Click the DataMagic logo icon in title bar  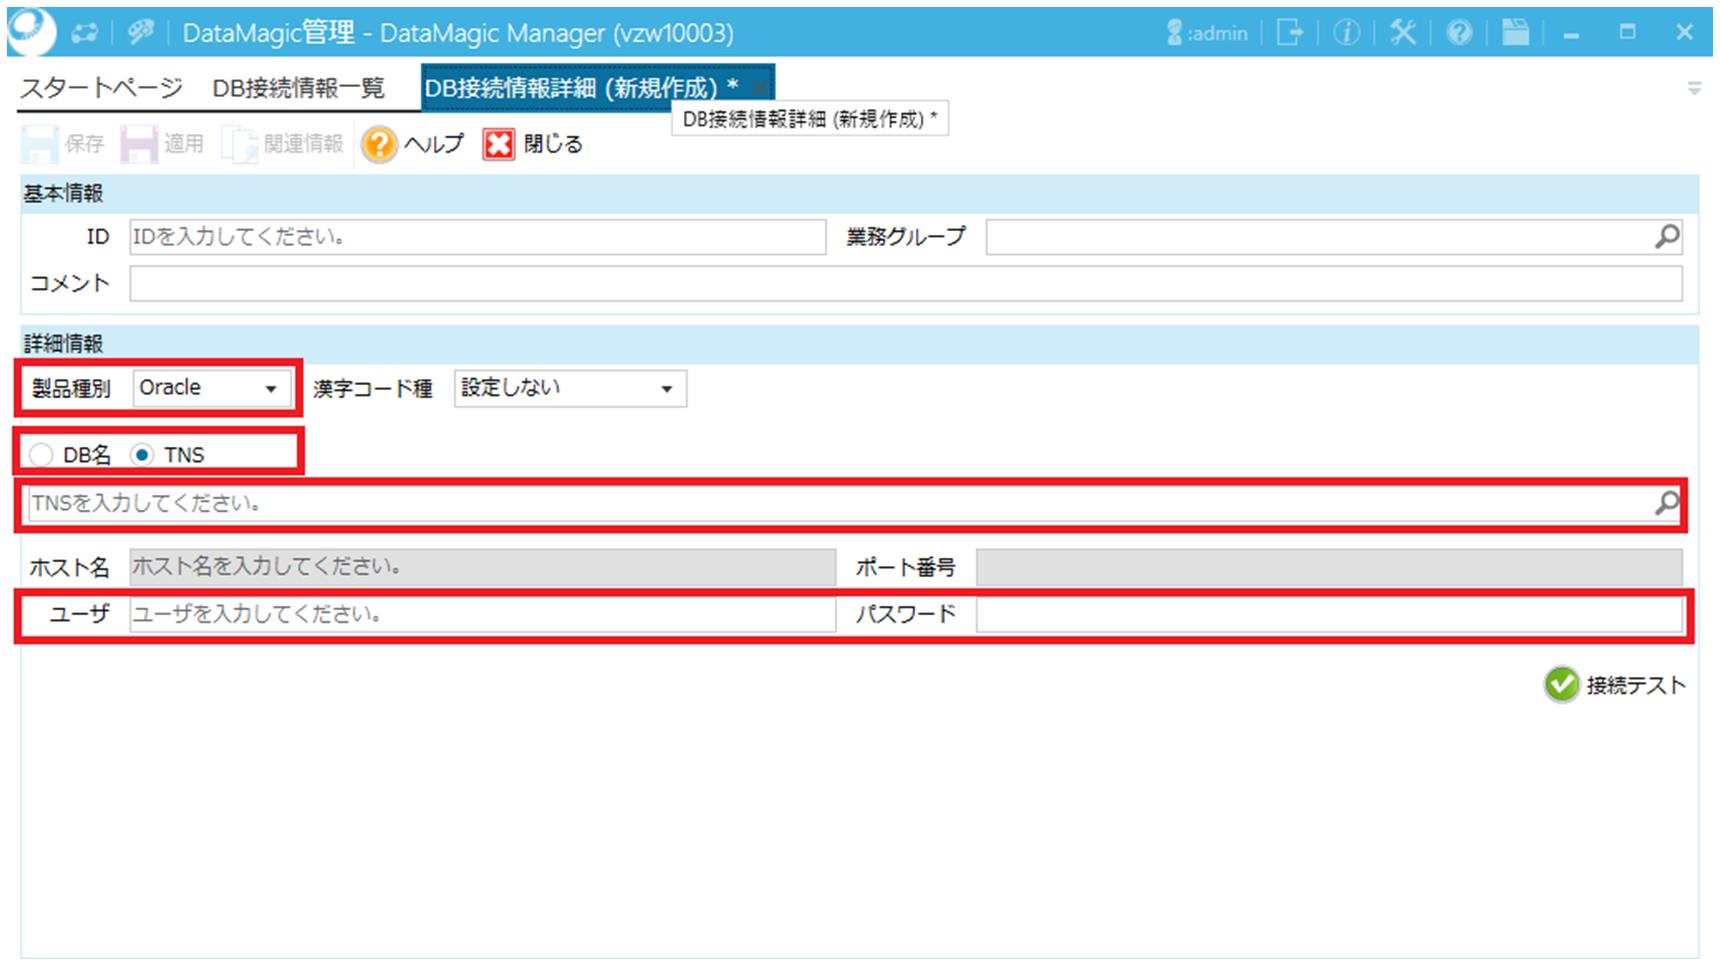[30, 31]
